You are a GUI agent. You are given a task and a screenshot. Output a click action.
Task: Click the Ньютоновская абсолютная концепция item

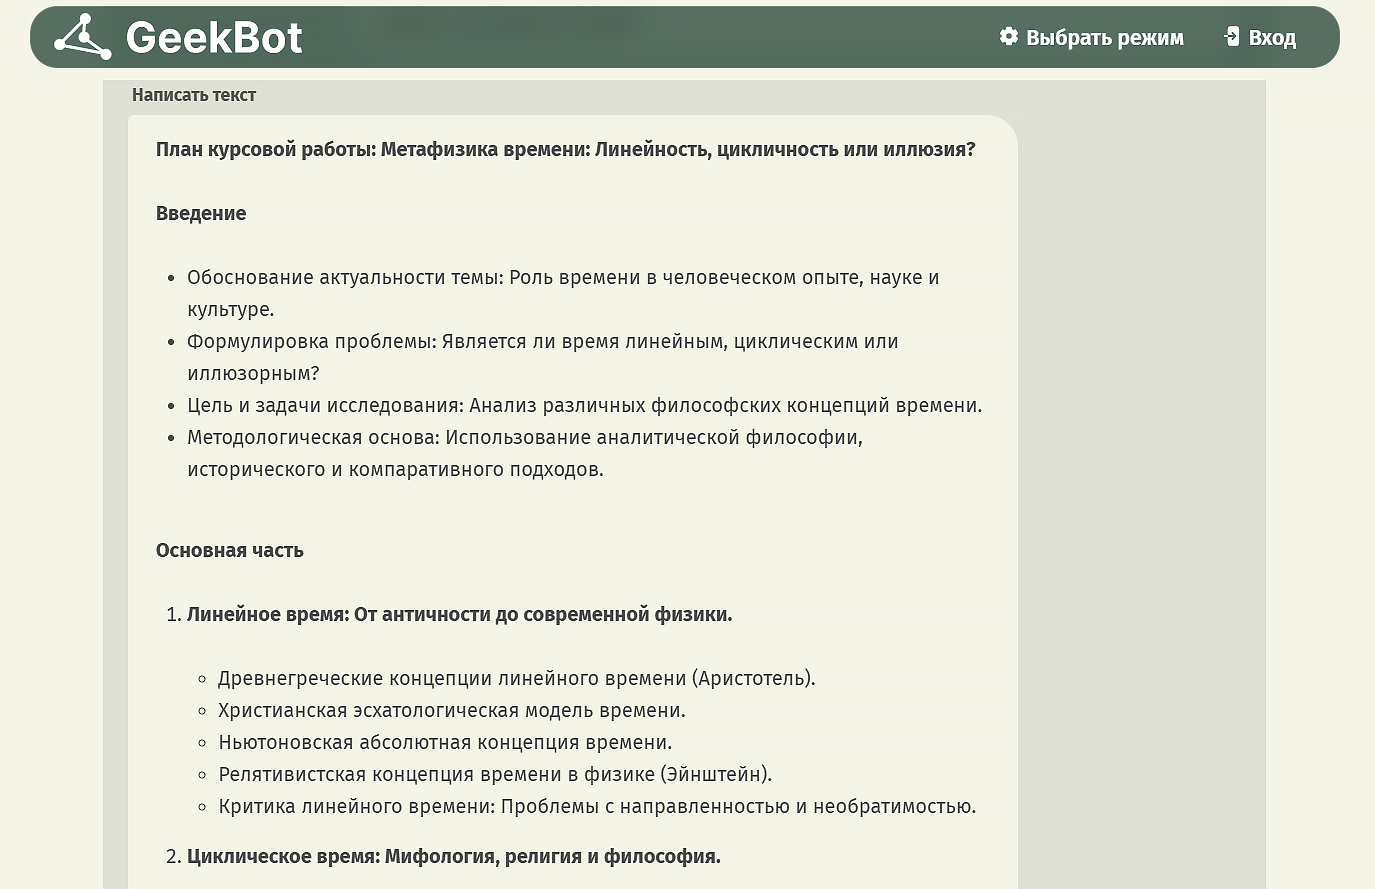(x=444, y=743)
